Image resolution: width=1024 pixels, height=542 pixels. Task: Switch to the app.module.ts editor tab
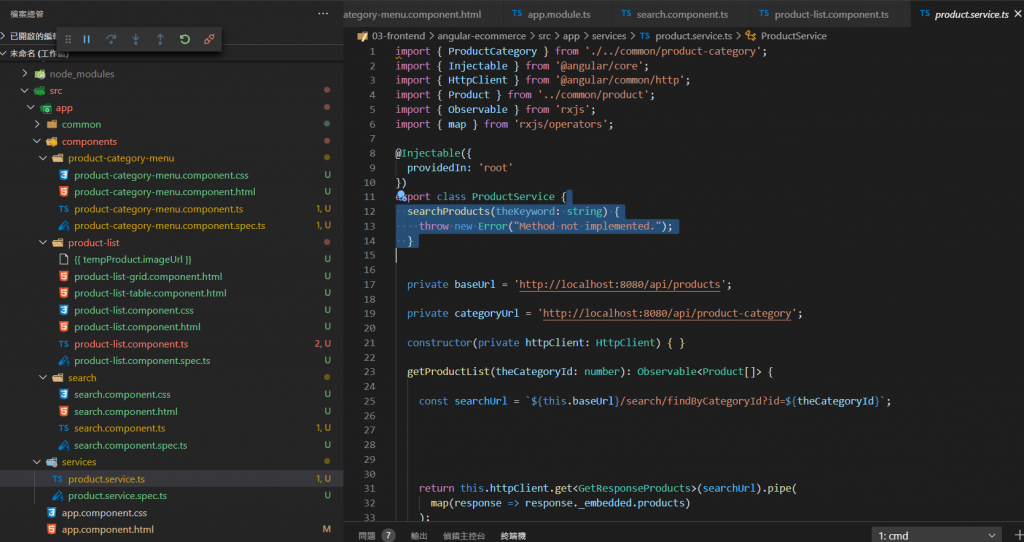[558, 15]
